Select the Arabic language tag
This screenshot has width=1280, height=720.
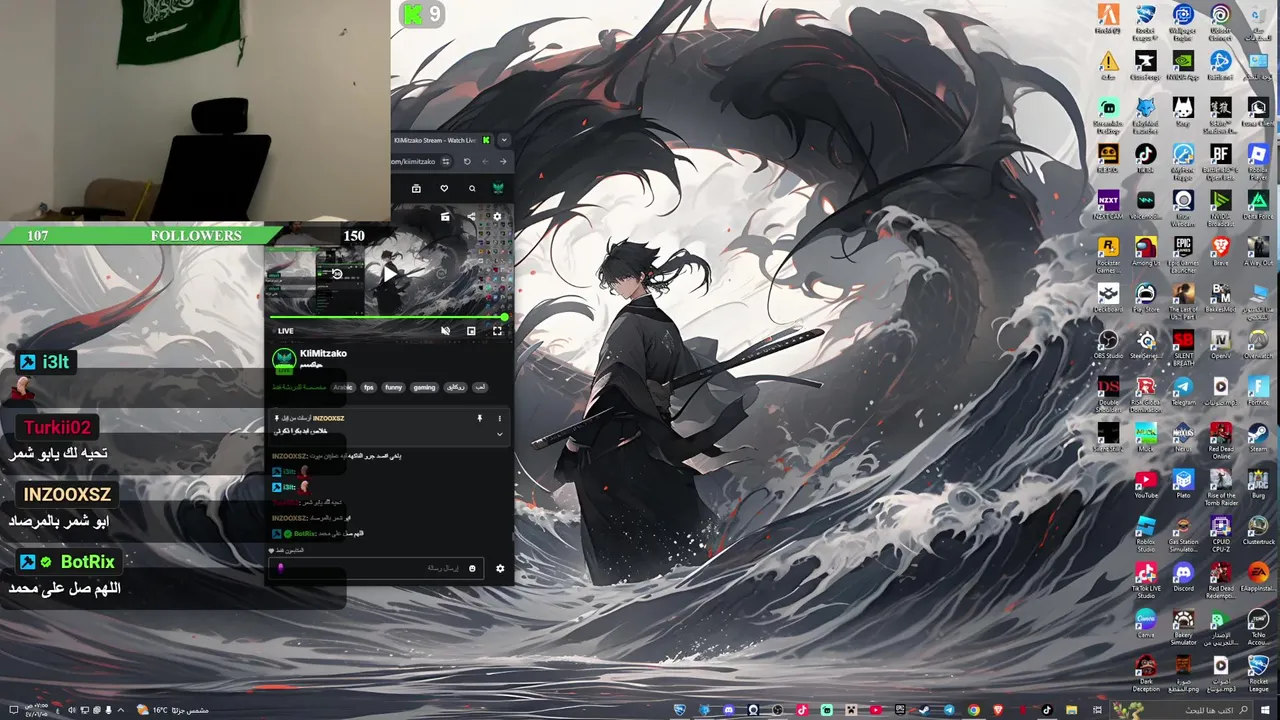tap(343, 387)
